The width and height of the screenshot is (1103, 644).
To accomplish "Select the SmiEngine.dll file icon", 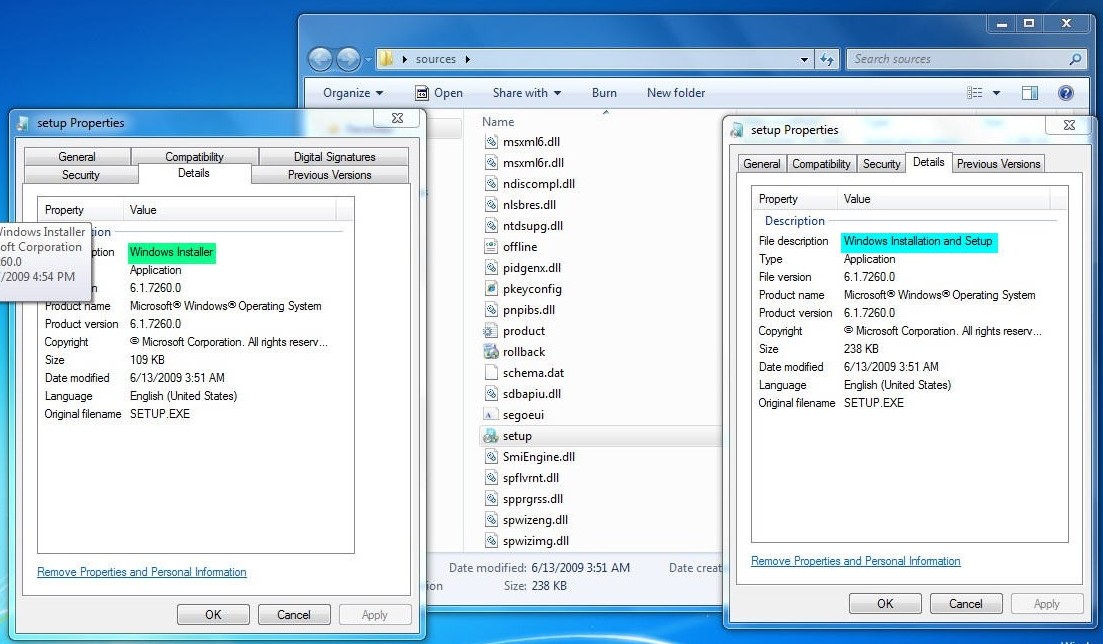I will [492, 457].
